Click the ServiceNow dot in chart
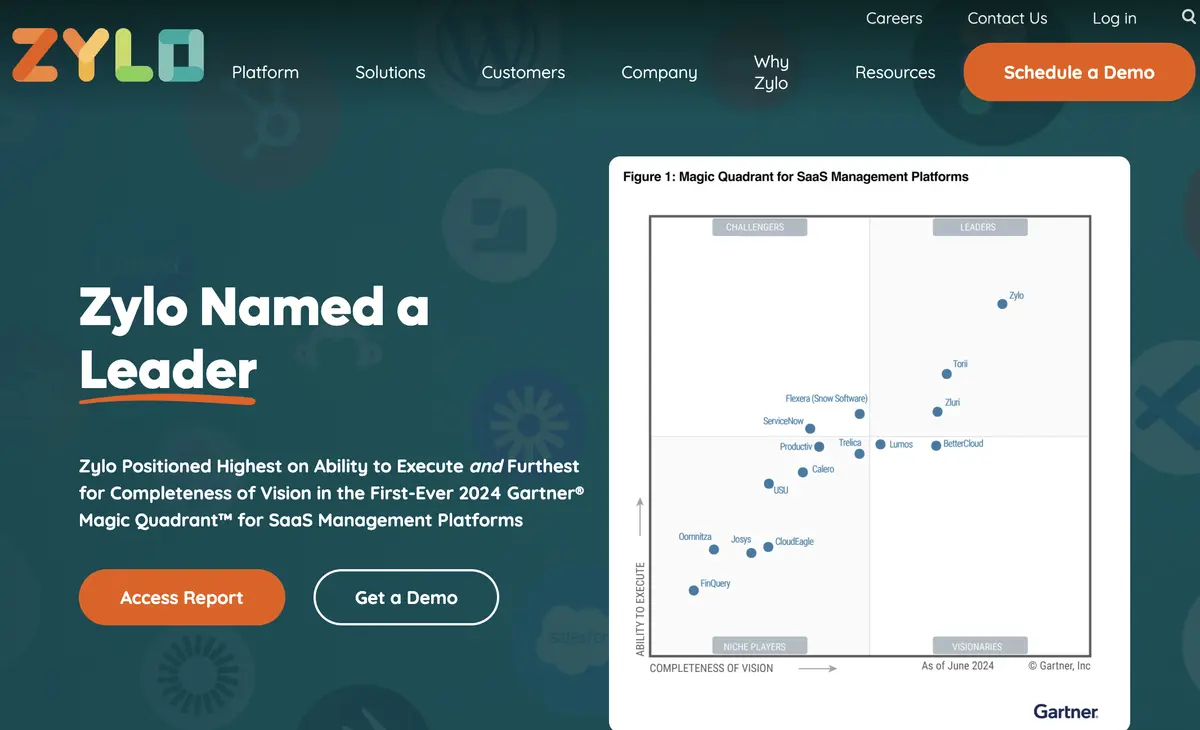This screenshot has width=1200, height=730. 810,429
